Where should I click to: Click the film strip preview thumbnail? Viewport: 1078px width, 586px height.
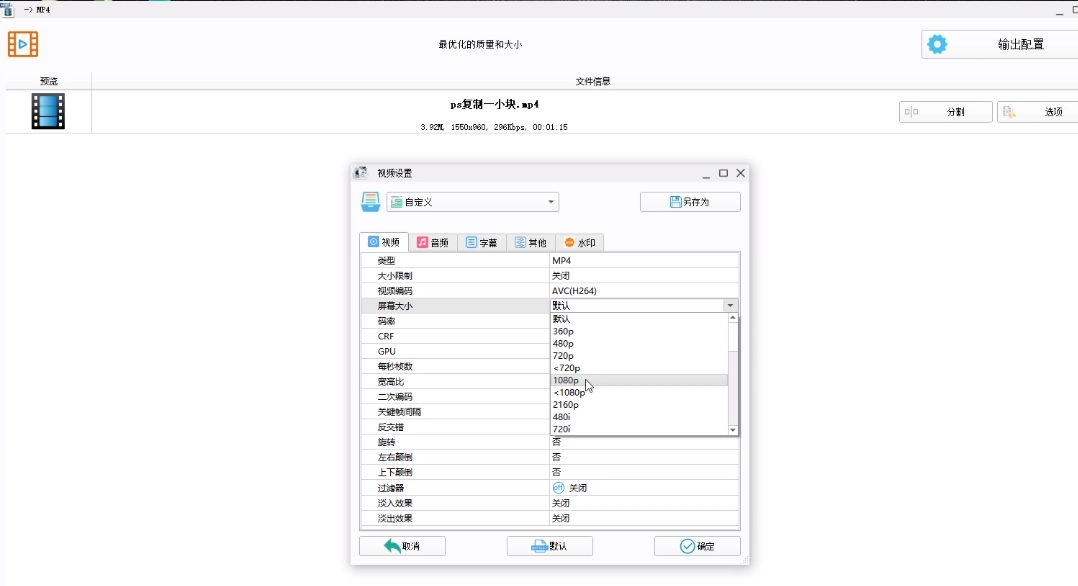(48, 111)
